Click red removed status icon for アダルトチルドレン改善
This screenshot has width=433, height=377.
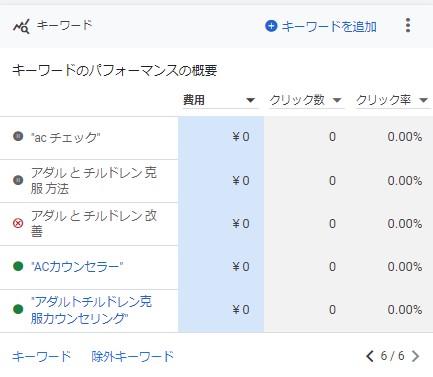18,223
